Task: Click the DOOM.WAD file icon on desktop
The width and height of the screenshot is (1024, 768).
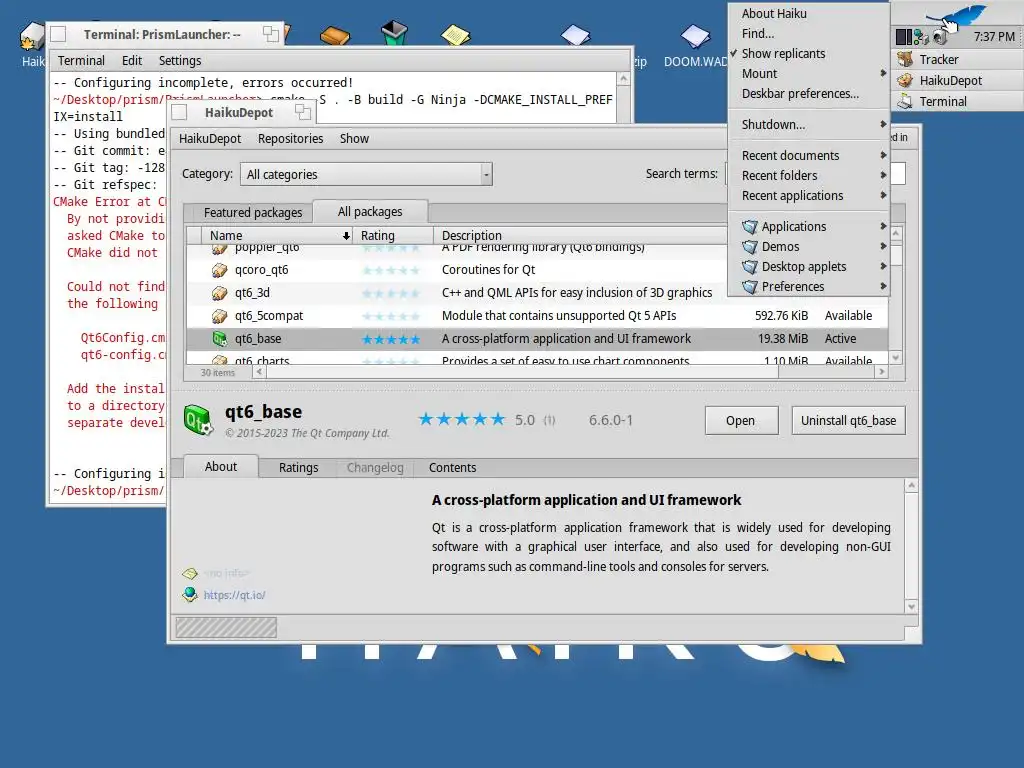Action: click(695, 36)
